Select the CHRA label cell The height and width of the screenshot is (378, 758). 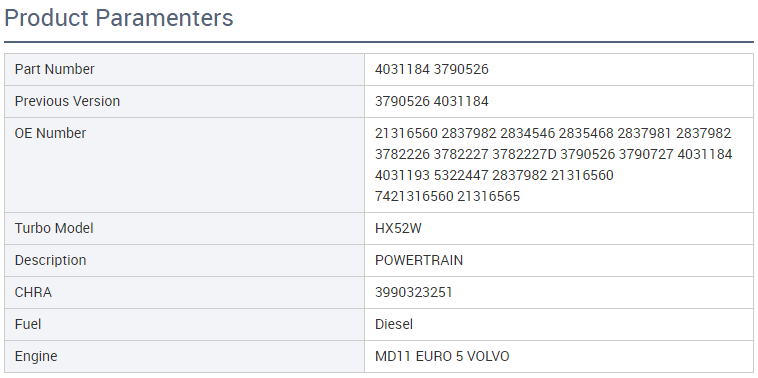(184, 292)
